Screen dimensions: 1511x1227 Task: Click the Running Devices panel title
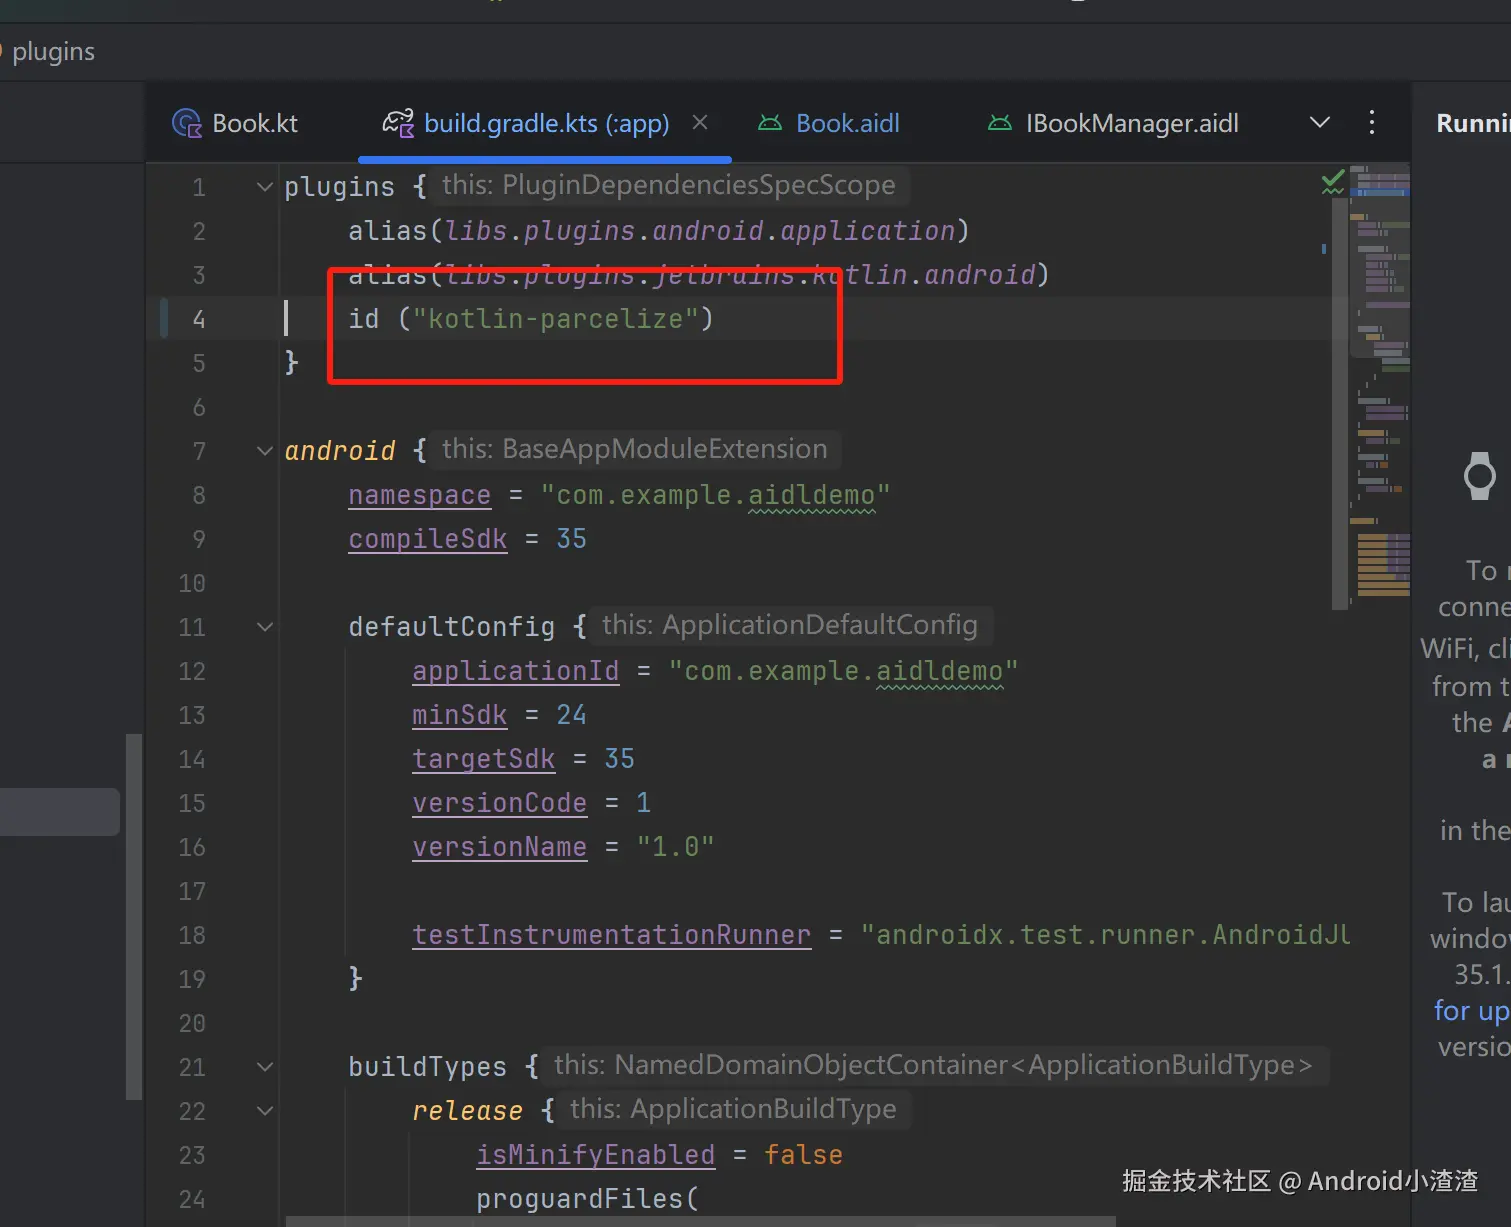pos(1472,123)
